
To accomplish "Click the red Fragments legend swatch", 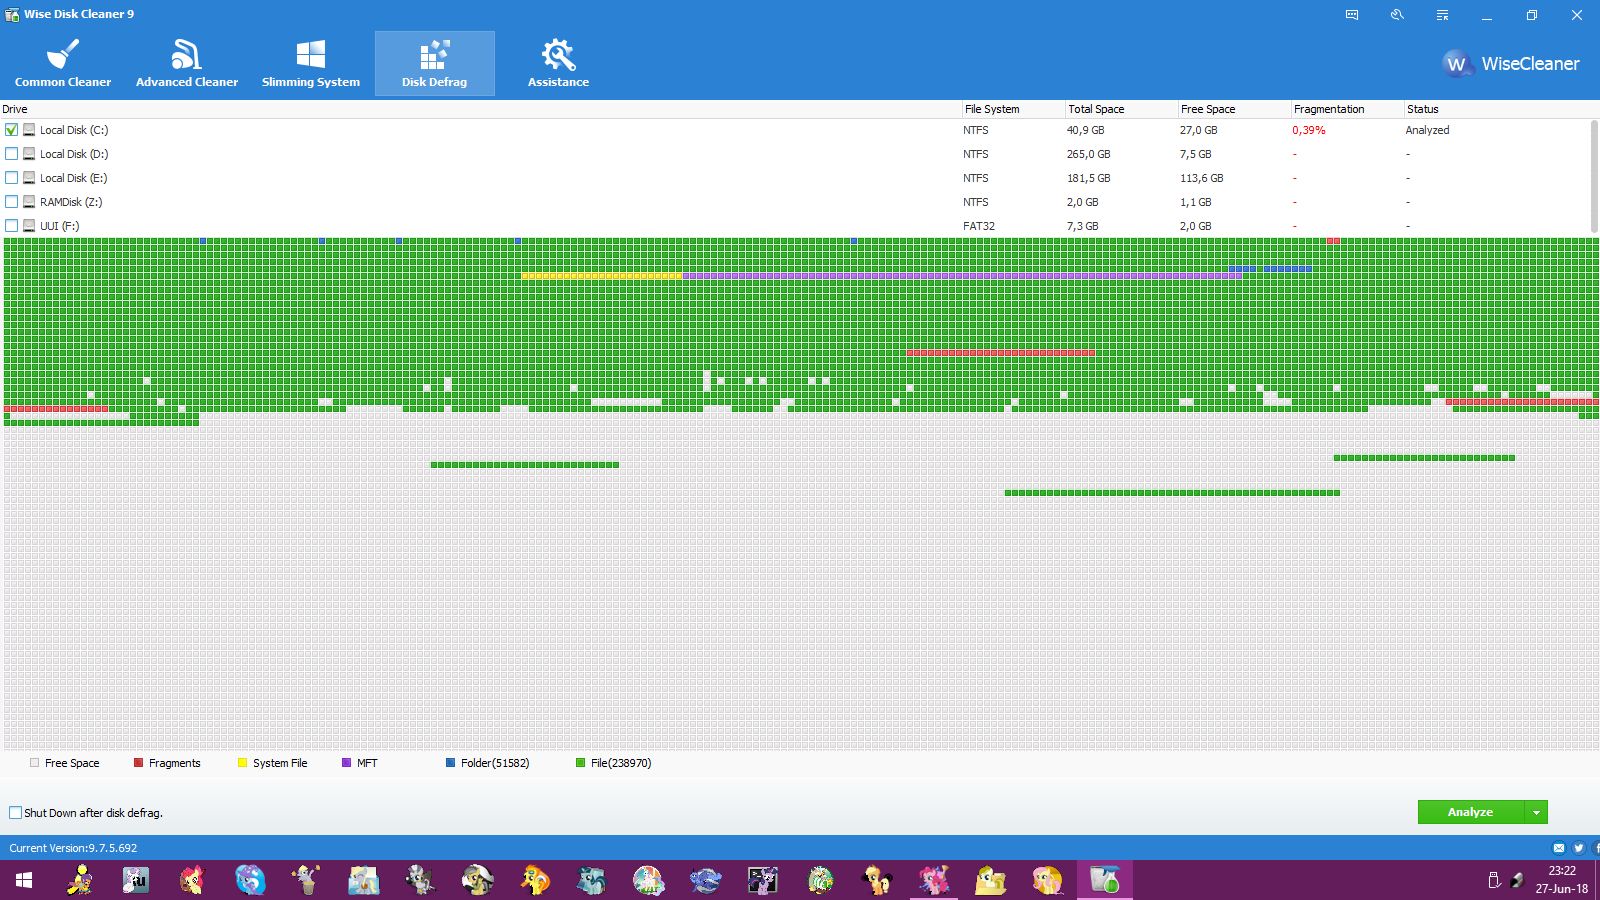I will (x=138, y=763).
